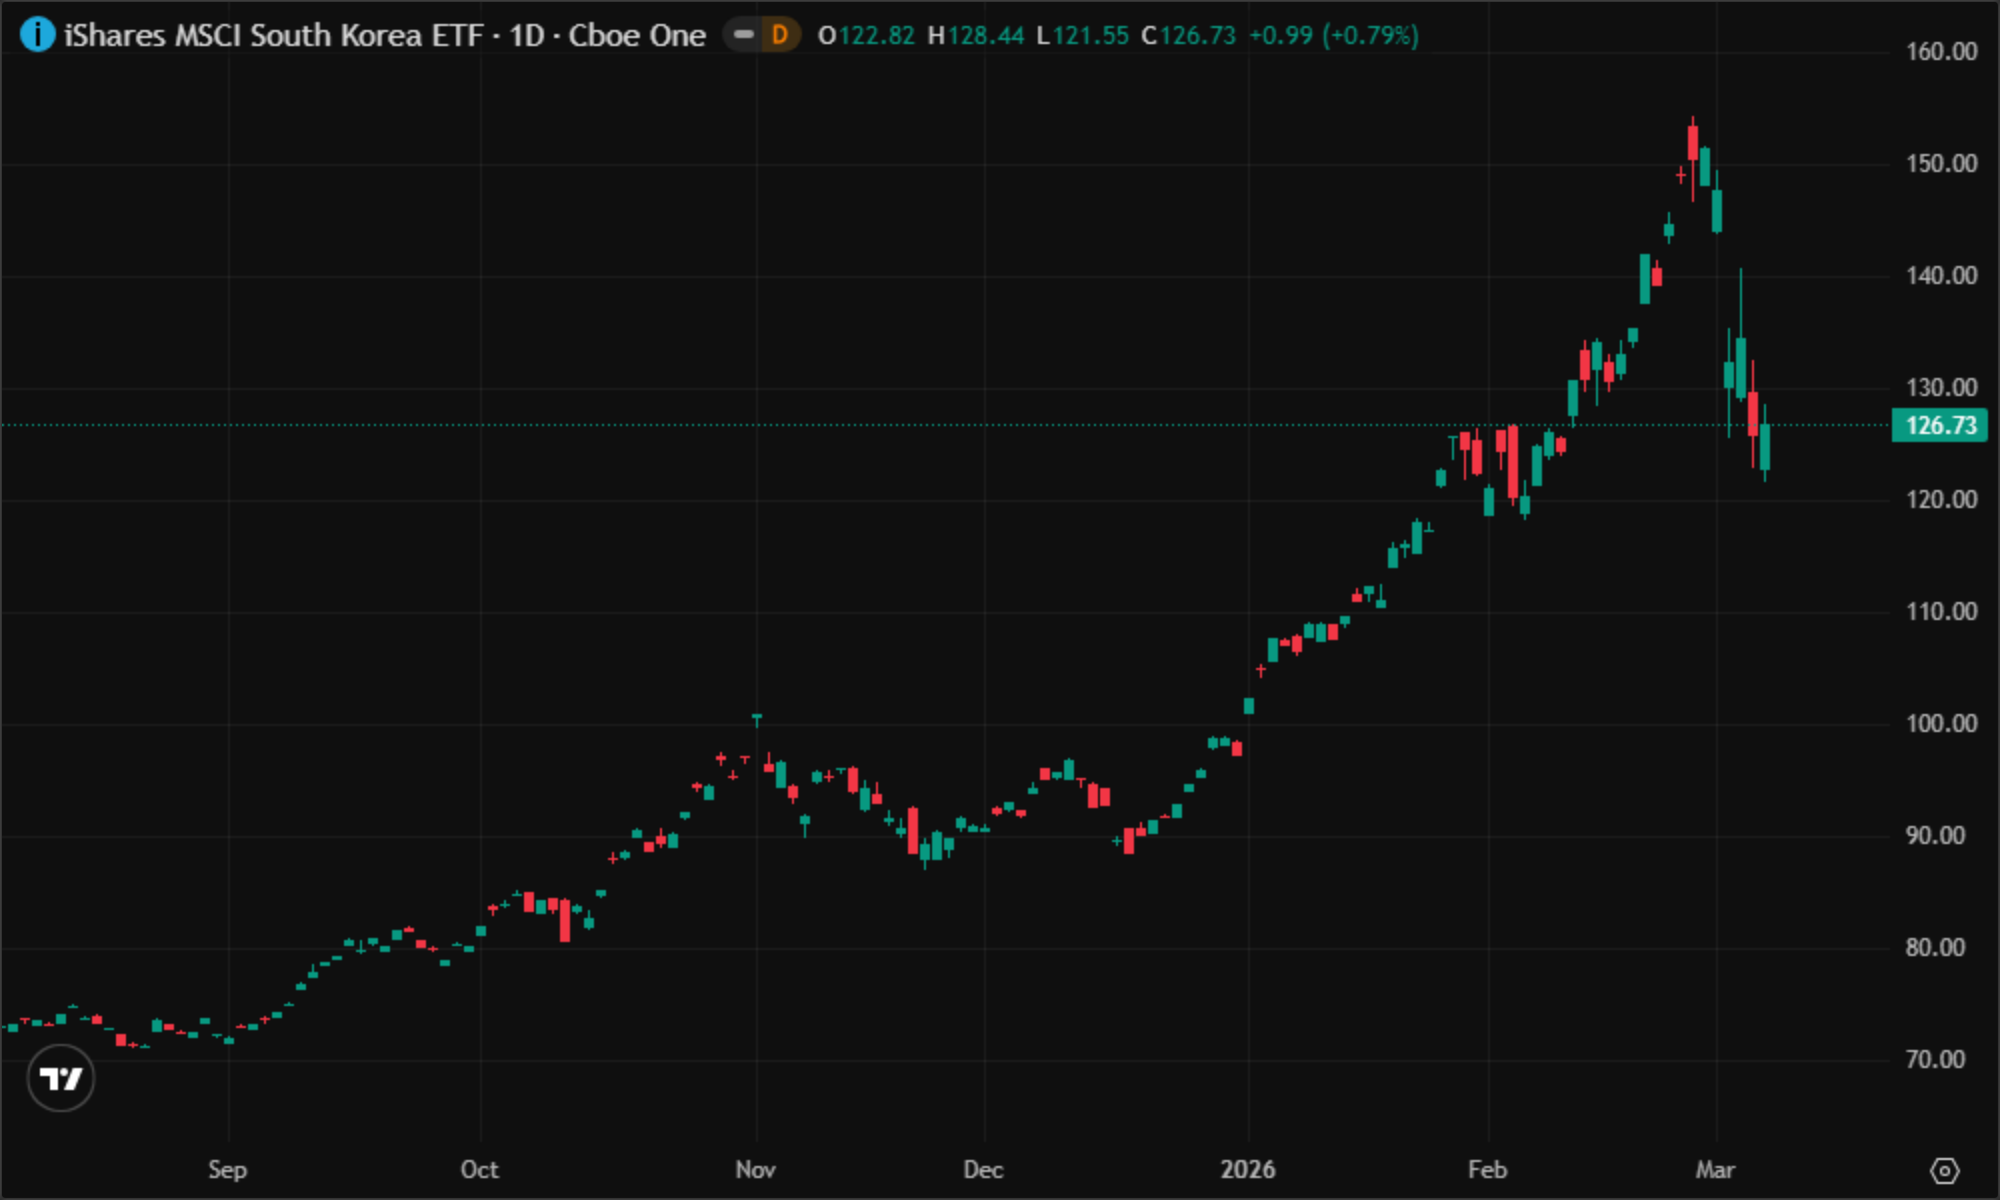Click the closing value C126.73 in legend
The height and width of the screenshot is (1200, 2000).
1189,35
